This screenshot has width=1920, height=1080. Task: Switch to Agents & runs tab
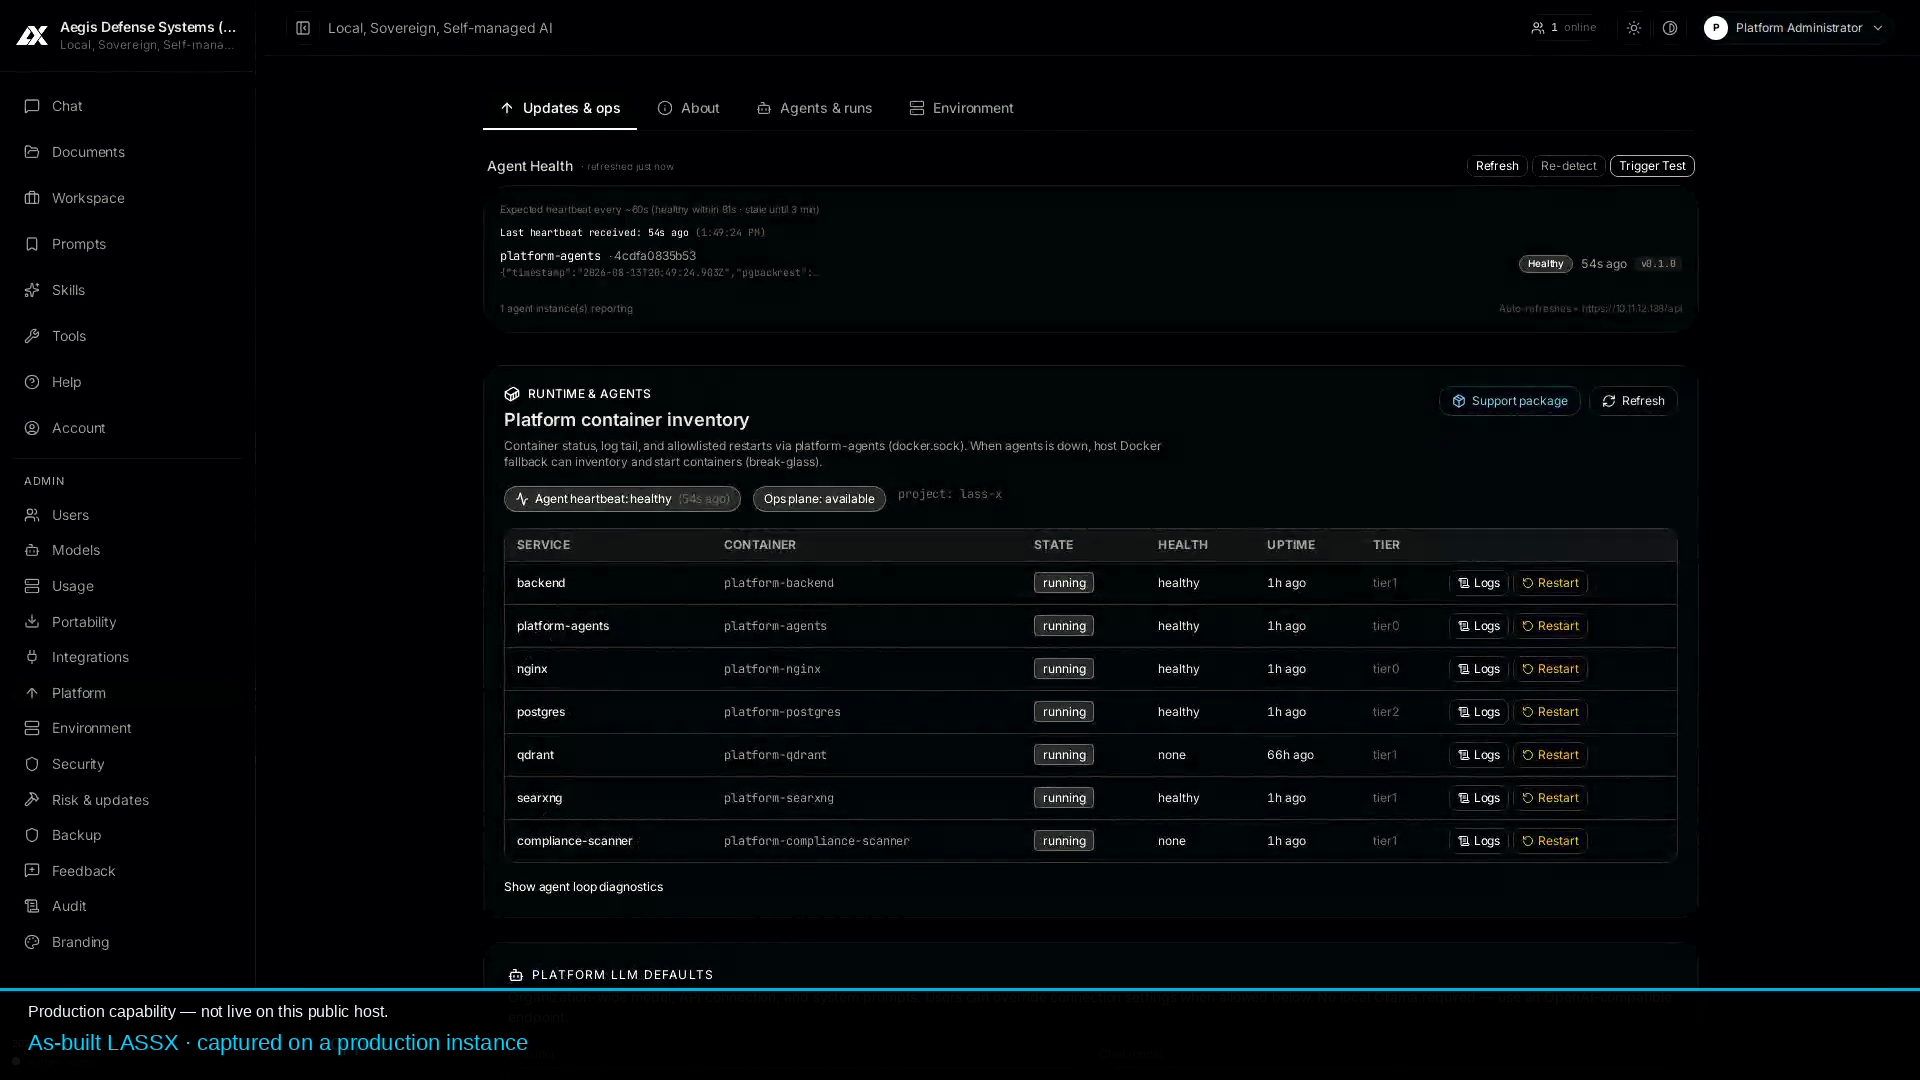(x=814, y=108)
